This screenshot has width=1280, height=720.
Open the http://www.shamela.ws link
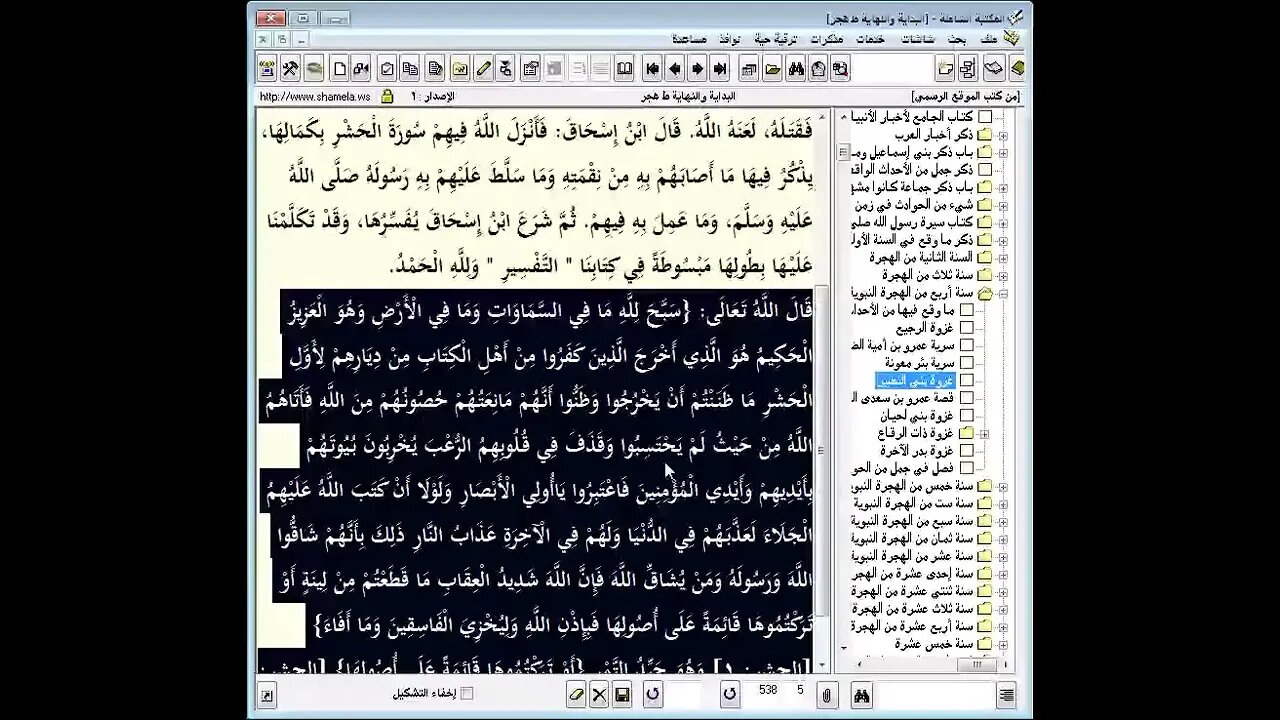pyautogui.click(x=314, y=97)
